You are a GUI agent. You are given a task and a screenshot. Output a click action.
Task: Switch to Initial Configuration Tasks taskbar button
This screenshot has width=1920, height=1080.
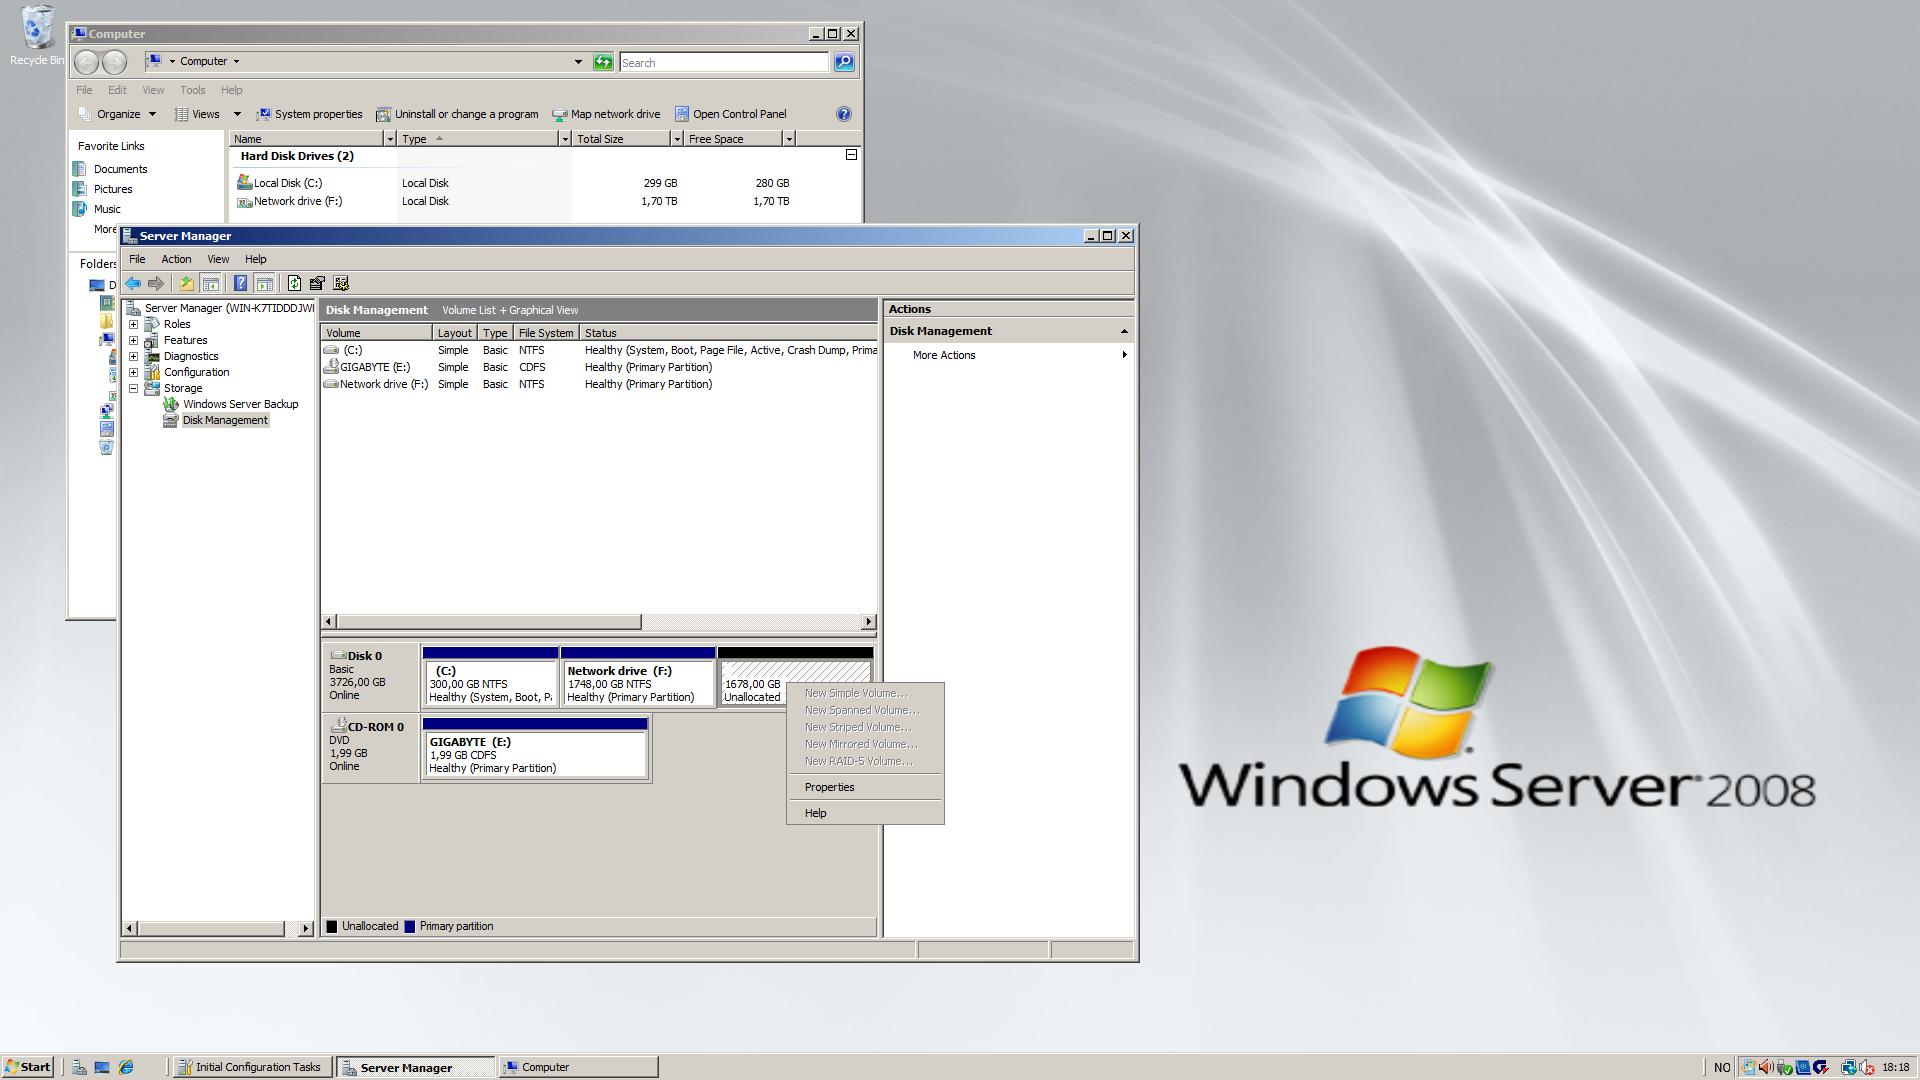coord(250,1067)
